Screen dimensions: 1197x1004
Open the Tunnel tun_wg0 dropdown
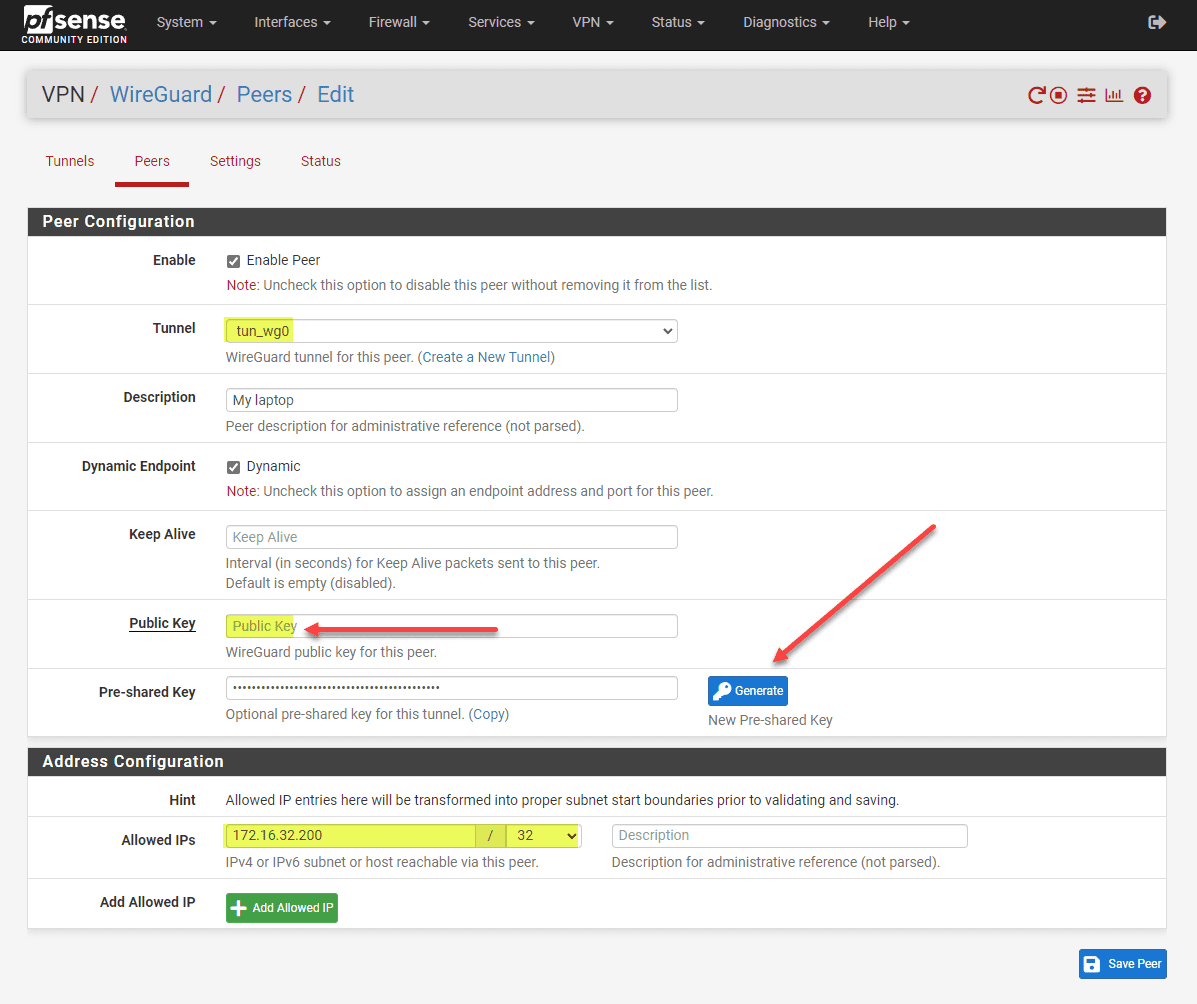[x=451, y=331]
